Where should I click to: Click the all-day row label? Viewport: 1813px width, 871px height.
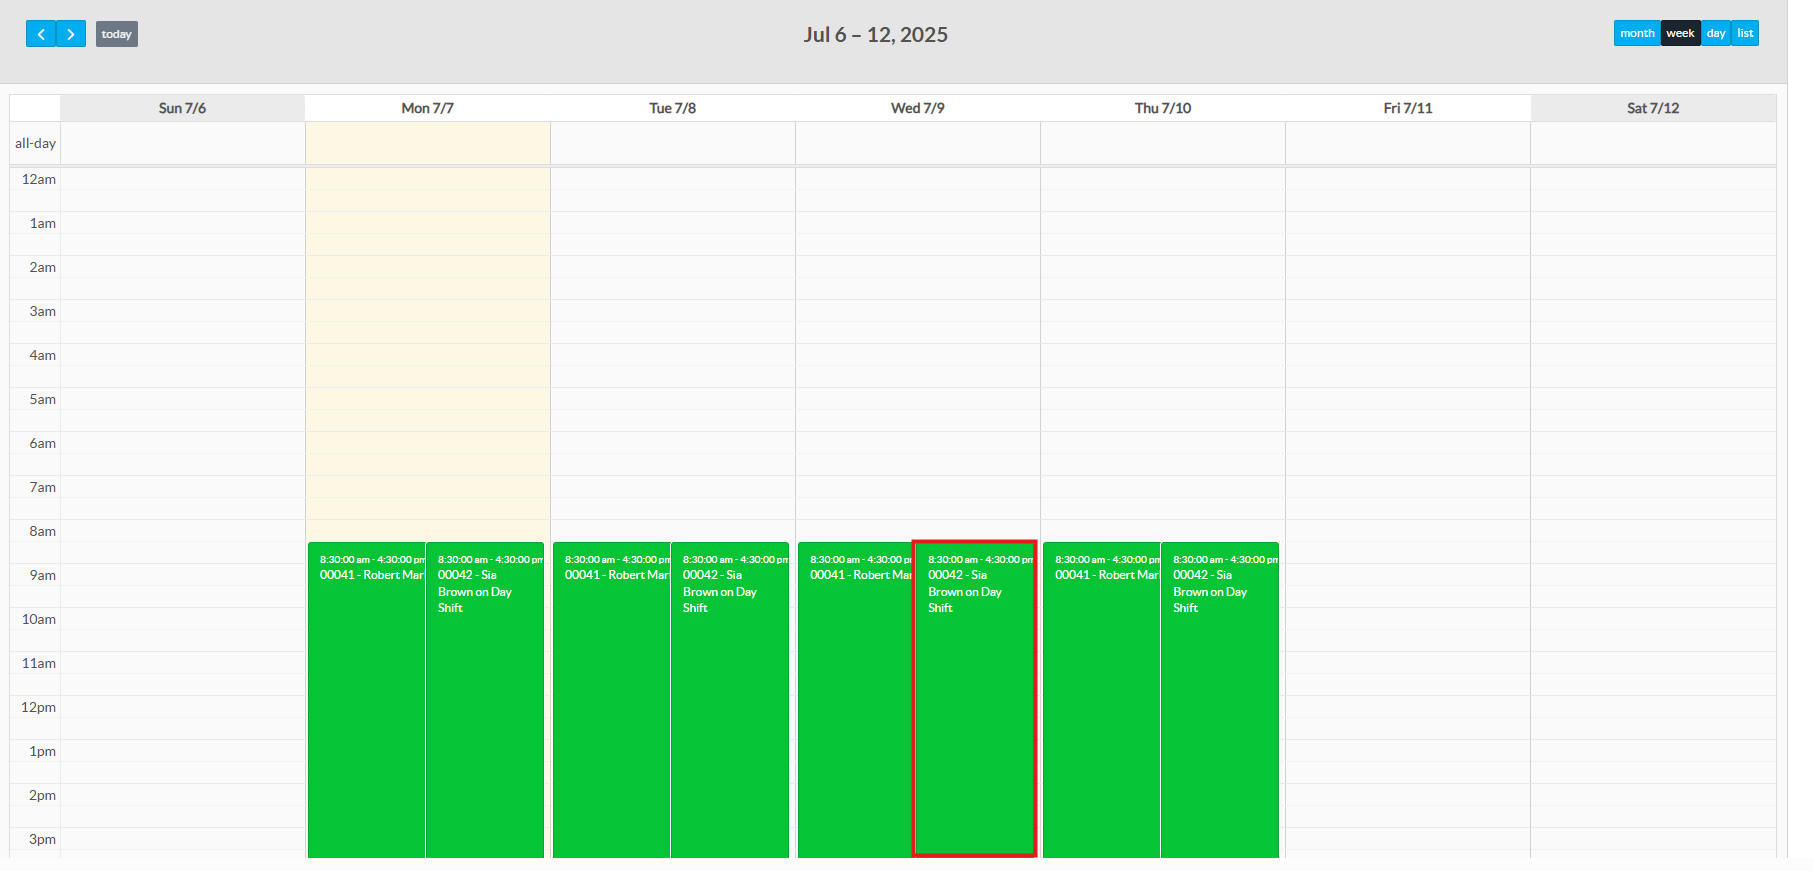click(x=35, y=143)
